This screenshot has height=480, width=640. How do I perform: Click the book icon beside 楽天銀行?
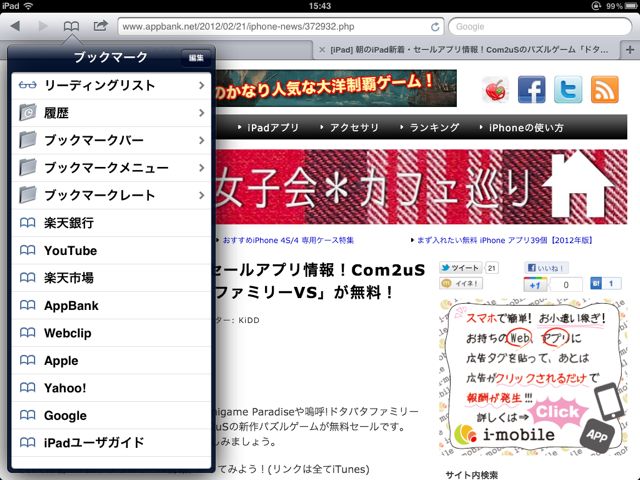(27, 223)
